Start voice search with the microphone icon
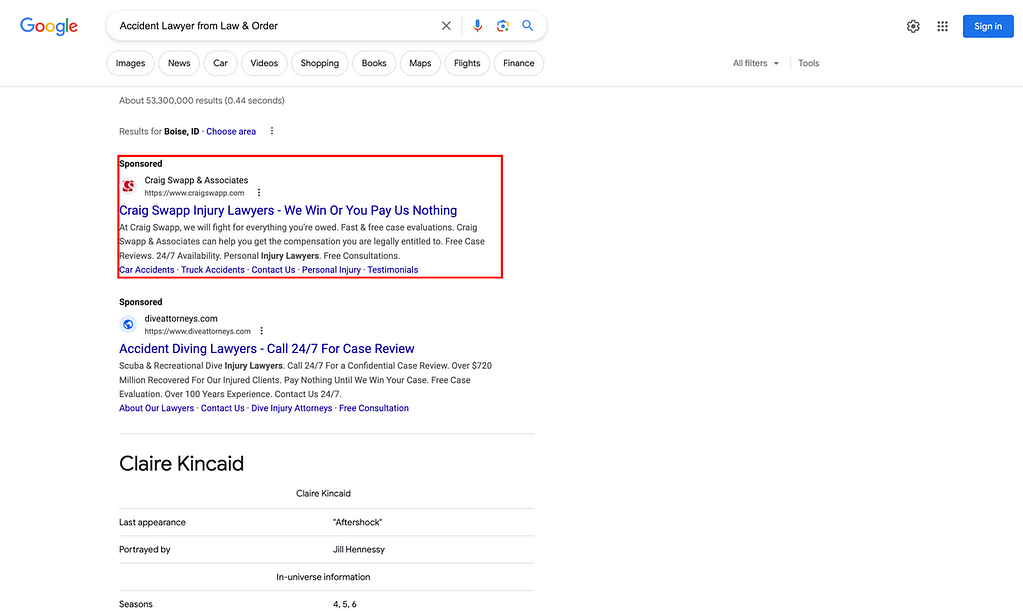The height and width of the screenshot is (611, 1023). point(478,26)
